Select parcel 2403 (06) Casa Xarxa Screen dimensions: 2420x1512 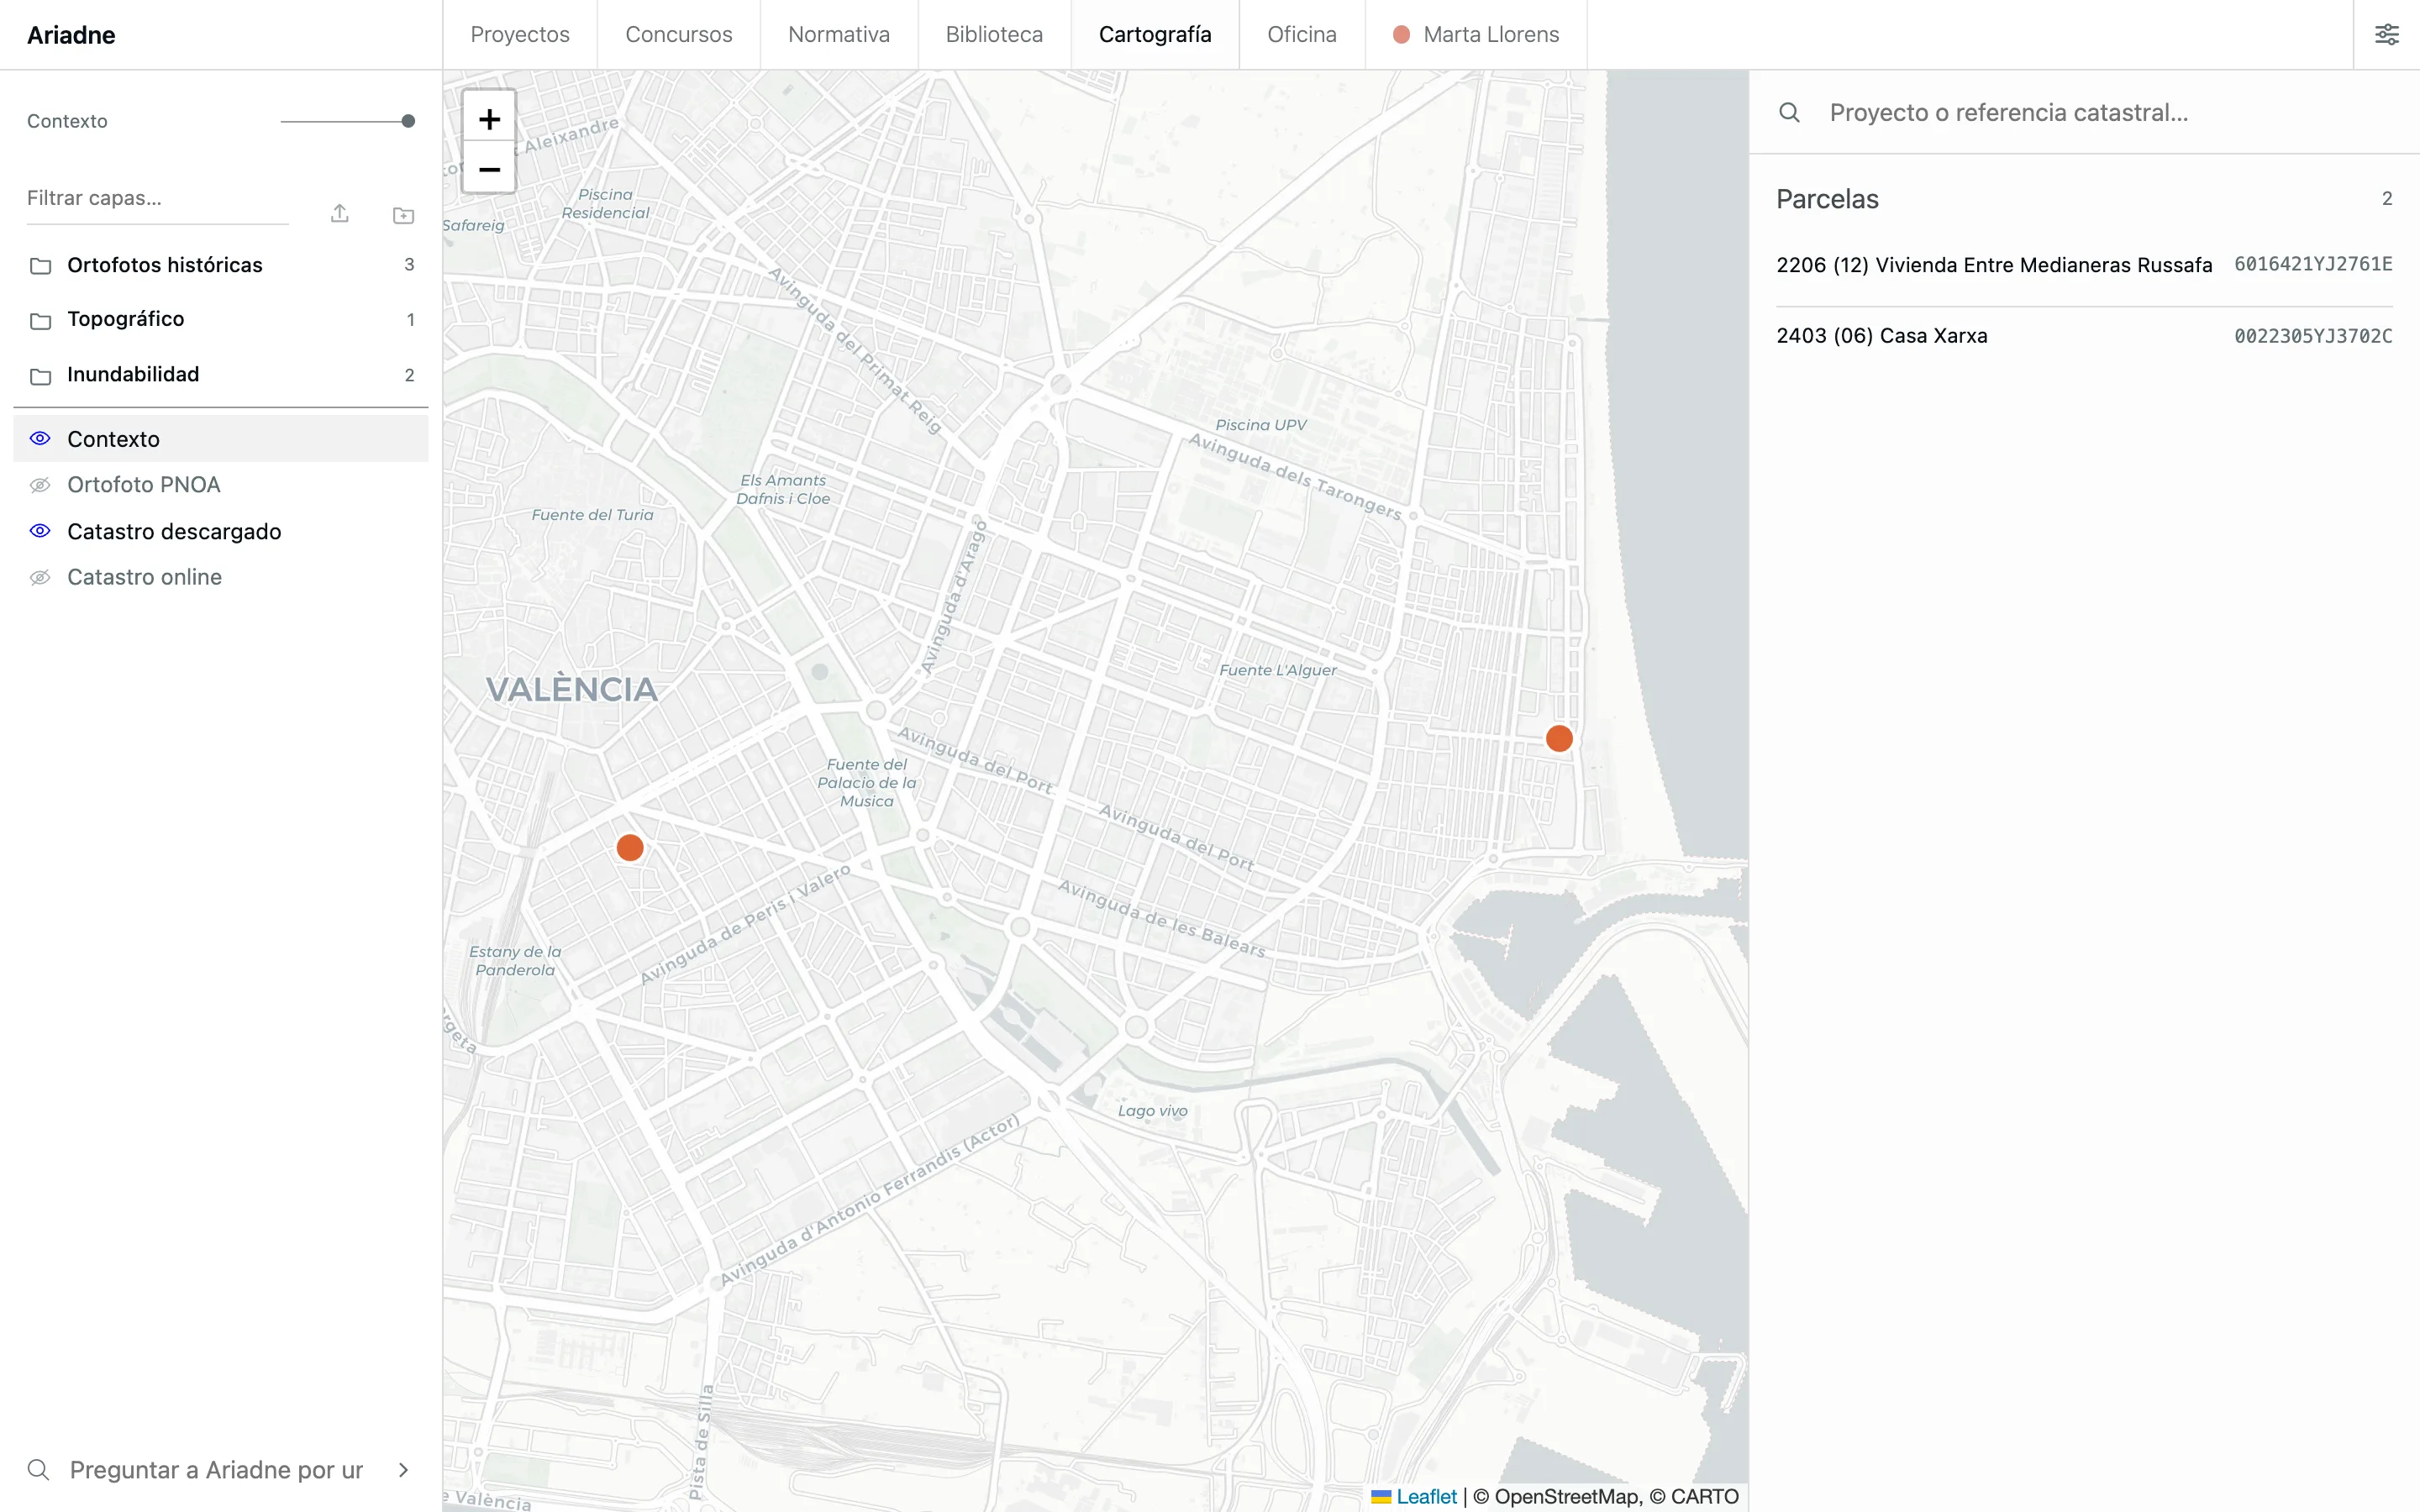coord(2084,336)
